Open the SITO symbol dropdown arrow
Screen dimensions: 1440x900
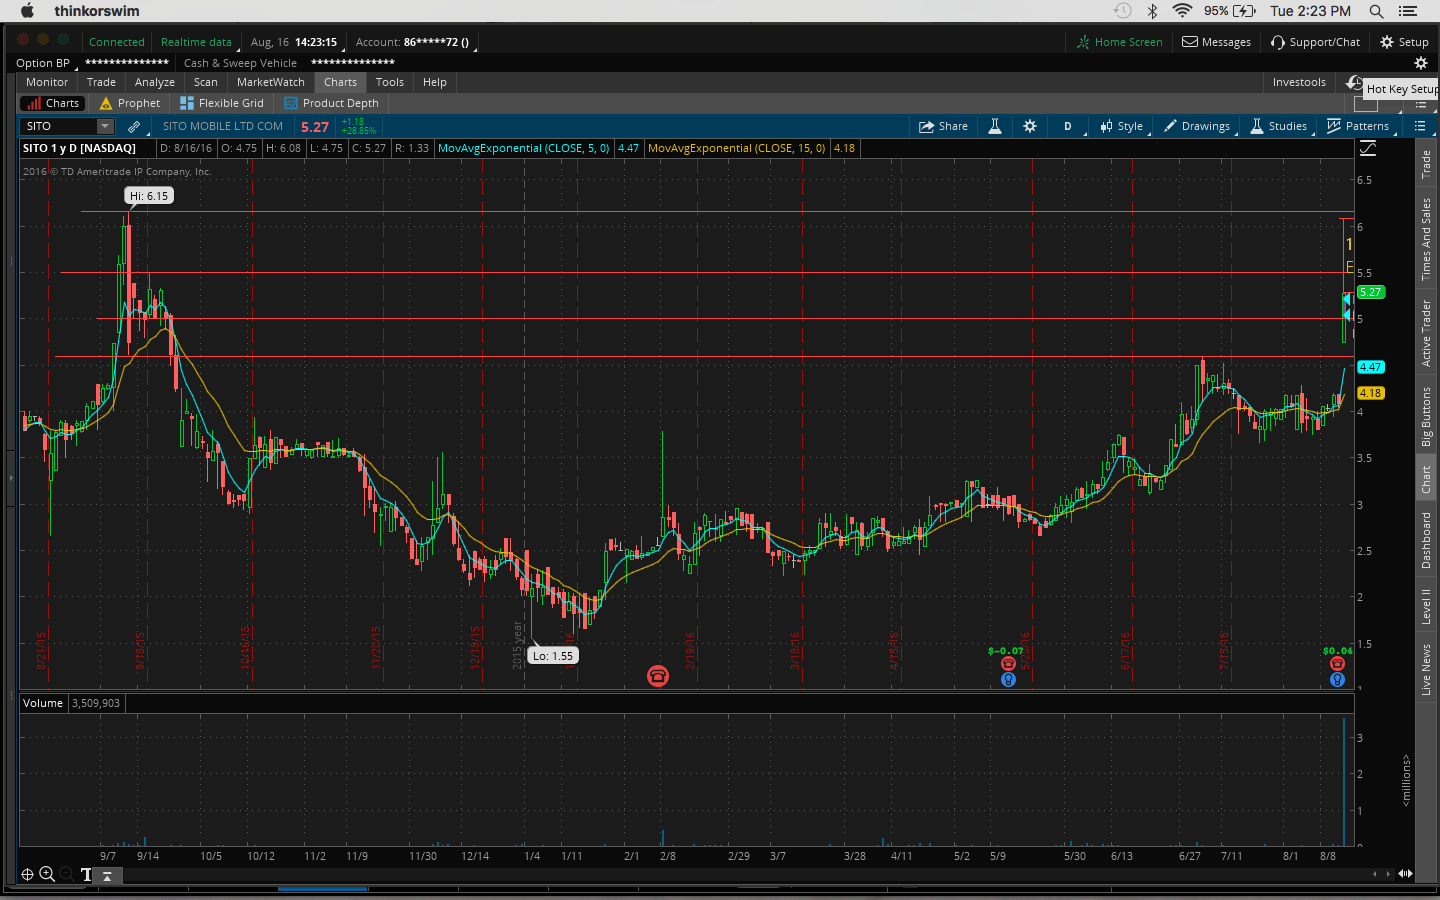[x=105, y=126]
